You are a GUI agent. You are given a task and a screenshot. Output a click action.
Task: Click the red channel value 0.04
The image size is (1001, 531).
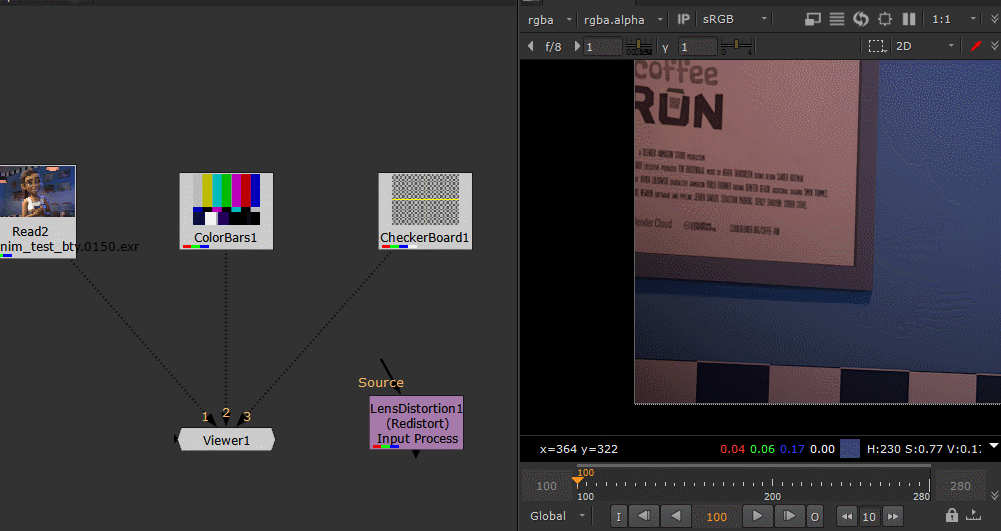(x=732, y=449)
